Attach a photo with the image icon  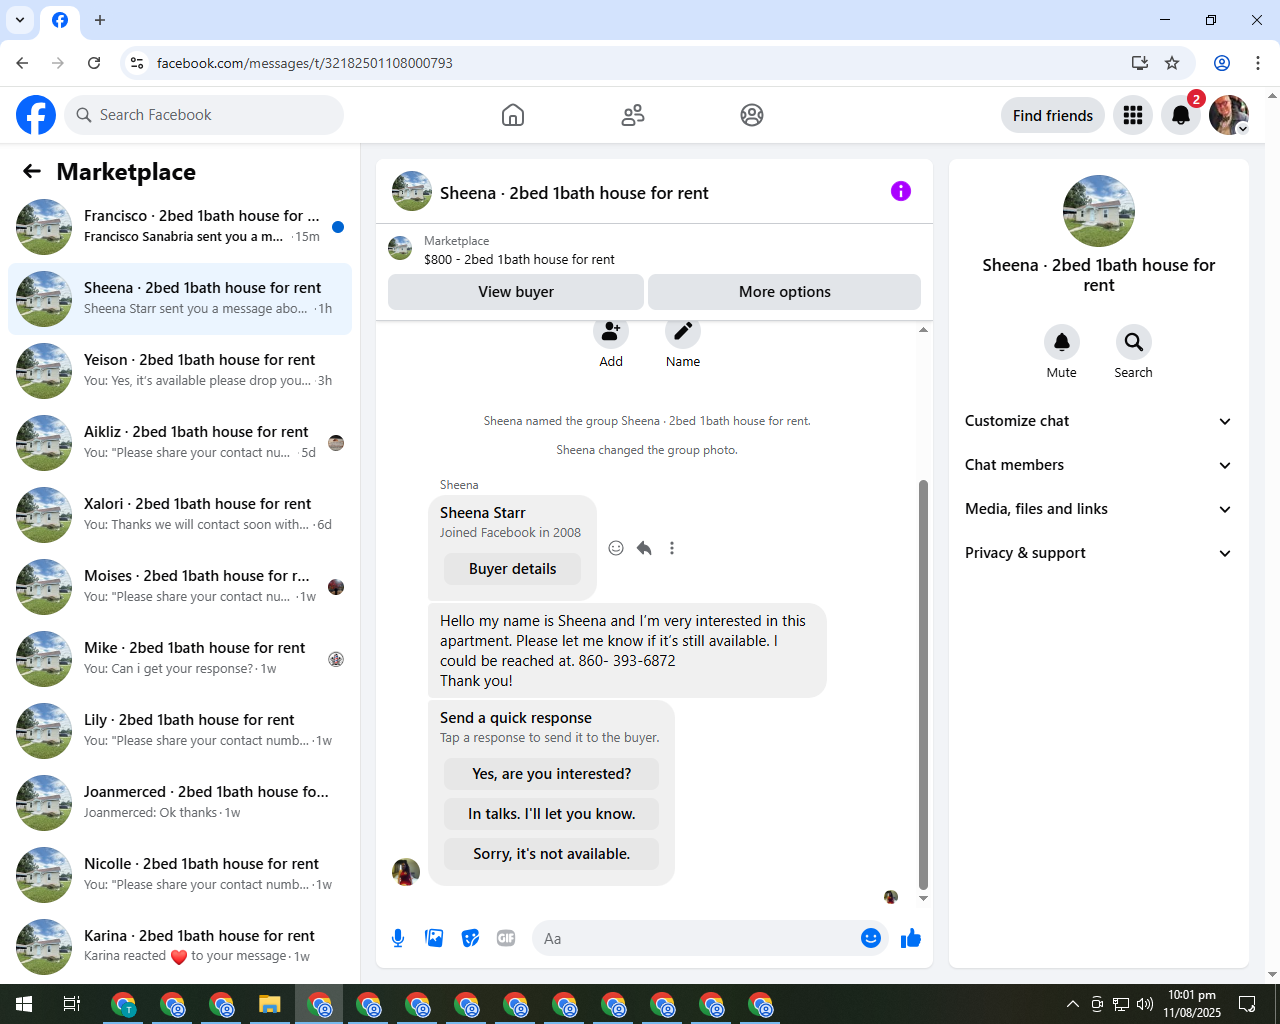pyautogui.click(x=434, y=938)
